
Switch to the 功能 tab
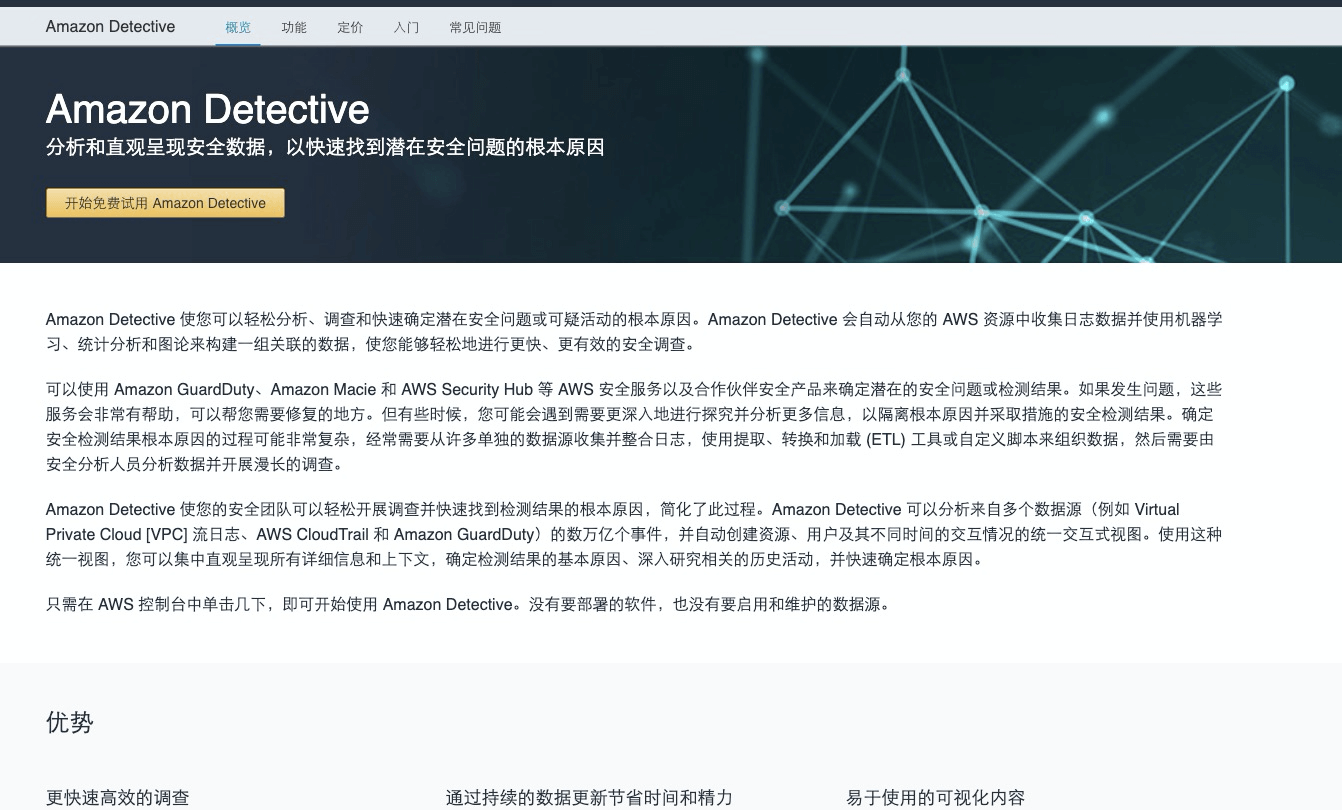click(x=294, y=27)
